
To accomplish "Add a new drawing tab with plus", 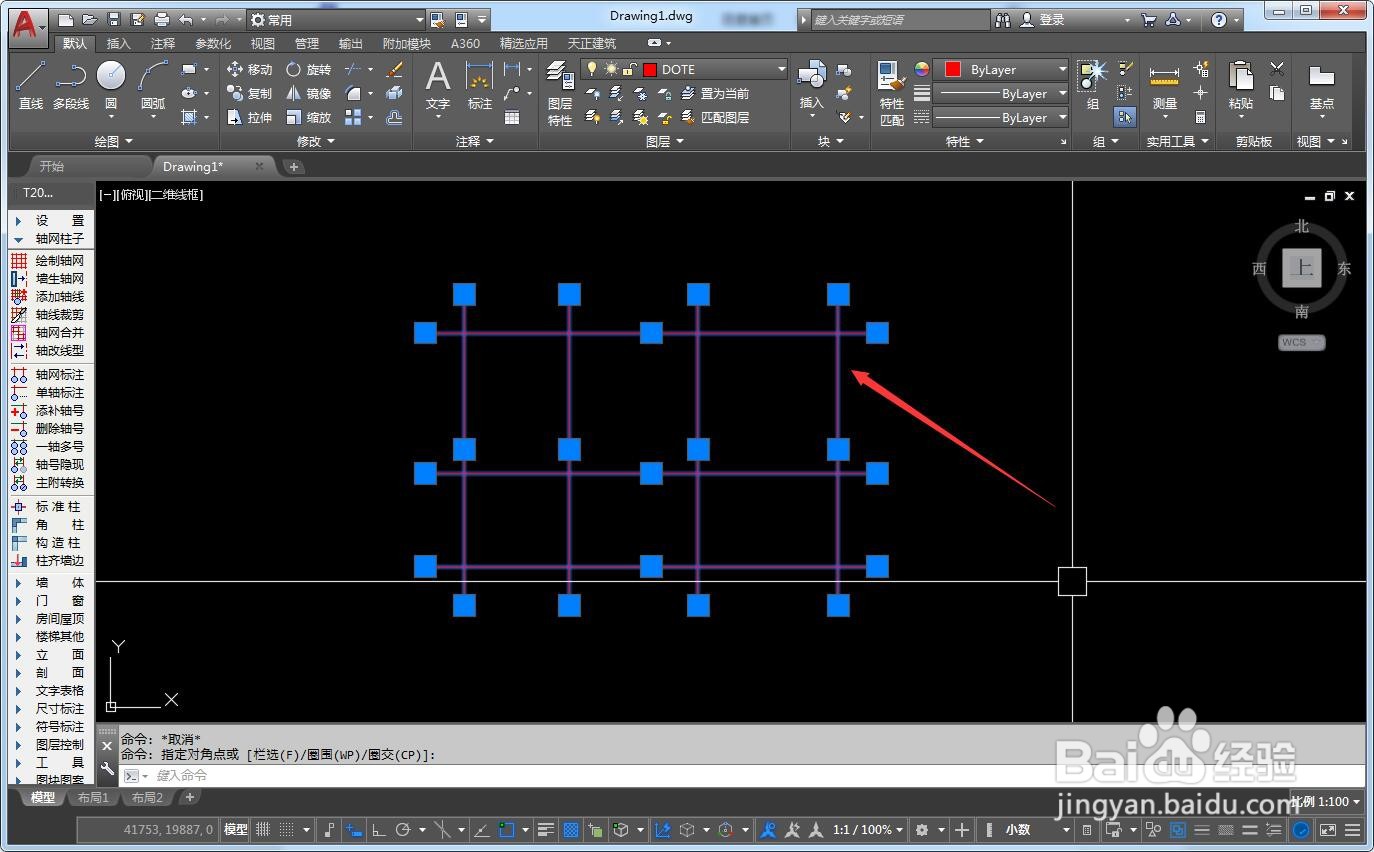I will click(x=294, y=167).
